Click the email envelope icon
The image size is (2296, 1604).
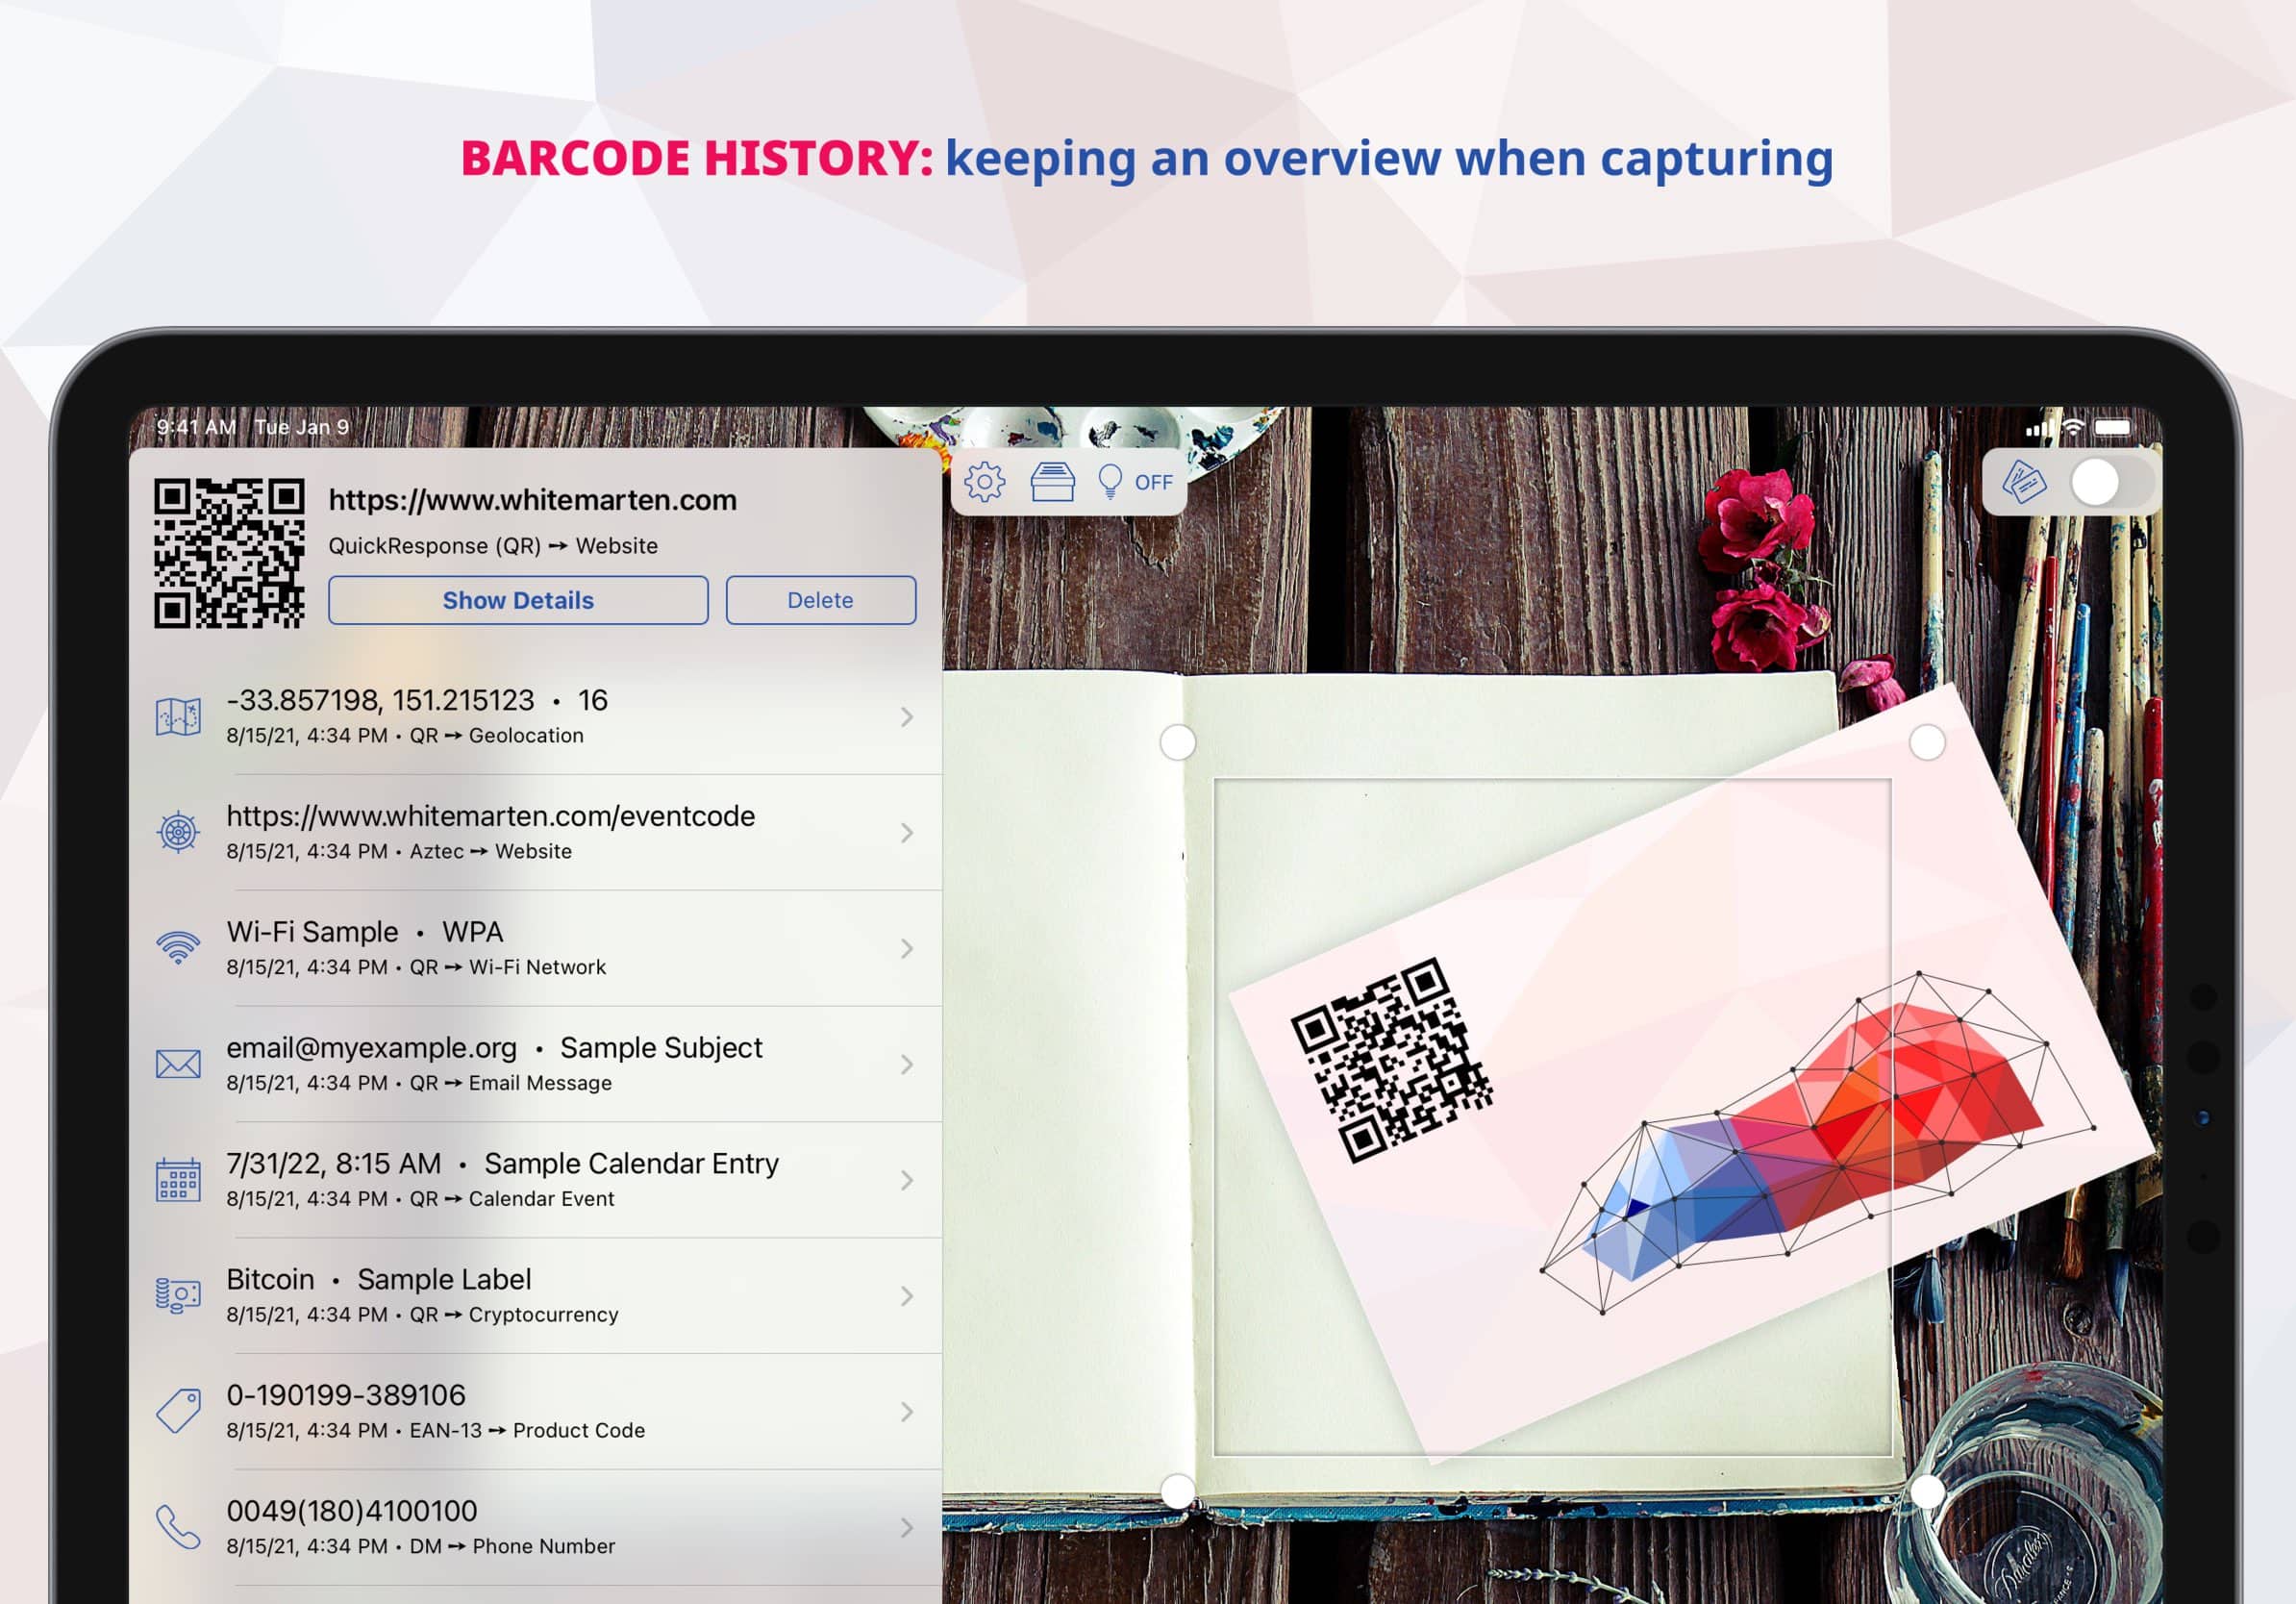[178, 1064]
